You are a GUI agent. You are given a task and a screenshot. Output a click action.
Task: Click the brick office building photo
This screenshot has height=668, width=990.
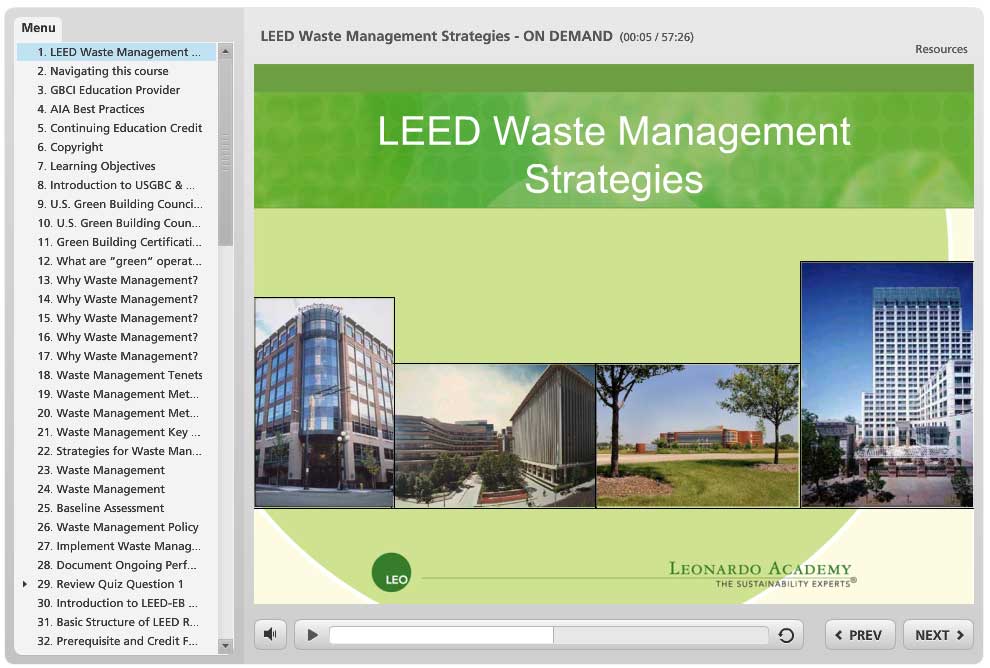[x=325, y=402]
